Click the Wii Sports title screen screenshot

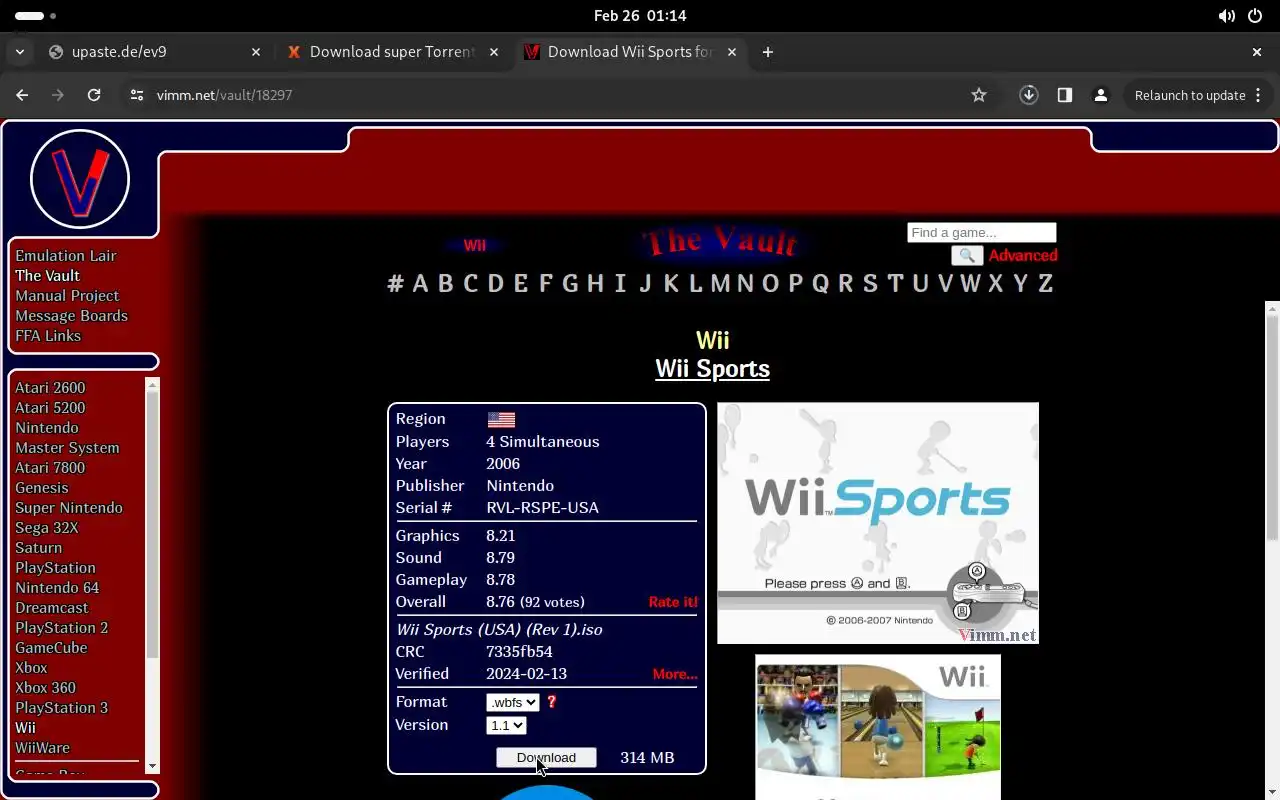coord(878,523)
